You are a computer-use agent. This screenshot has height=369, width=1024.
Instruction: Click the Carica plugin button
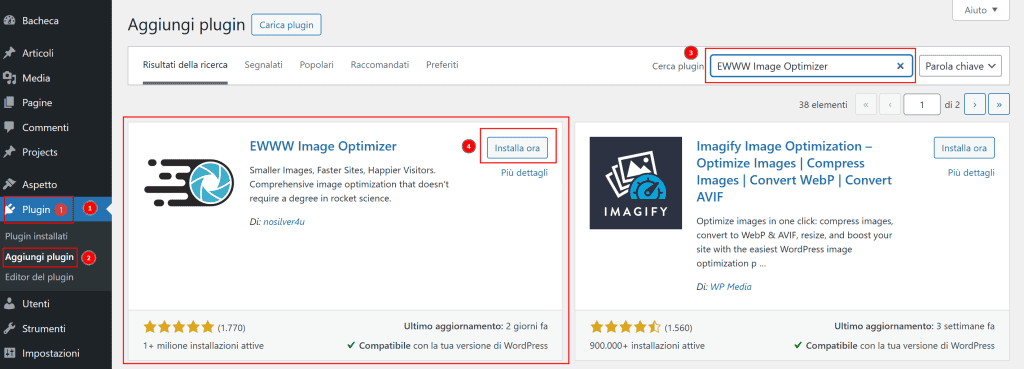pos(286,25)
